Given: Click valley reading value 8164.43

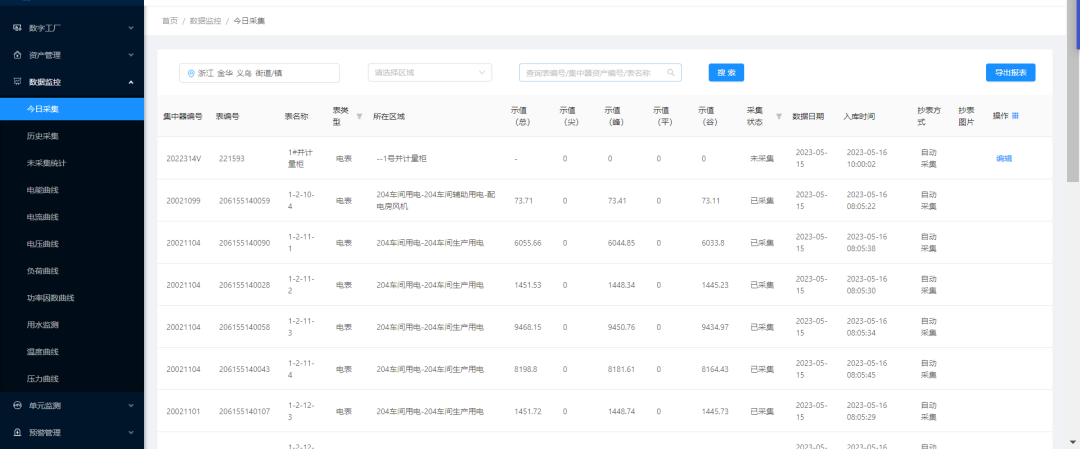Looking at the screenshot, I should click(715, 369).
